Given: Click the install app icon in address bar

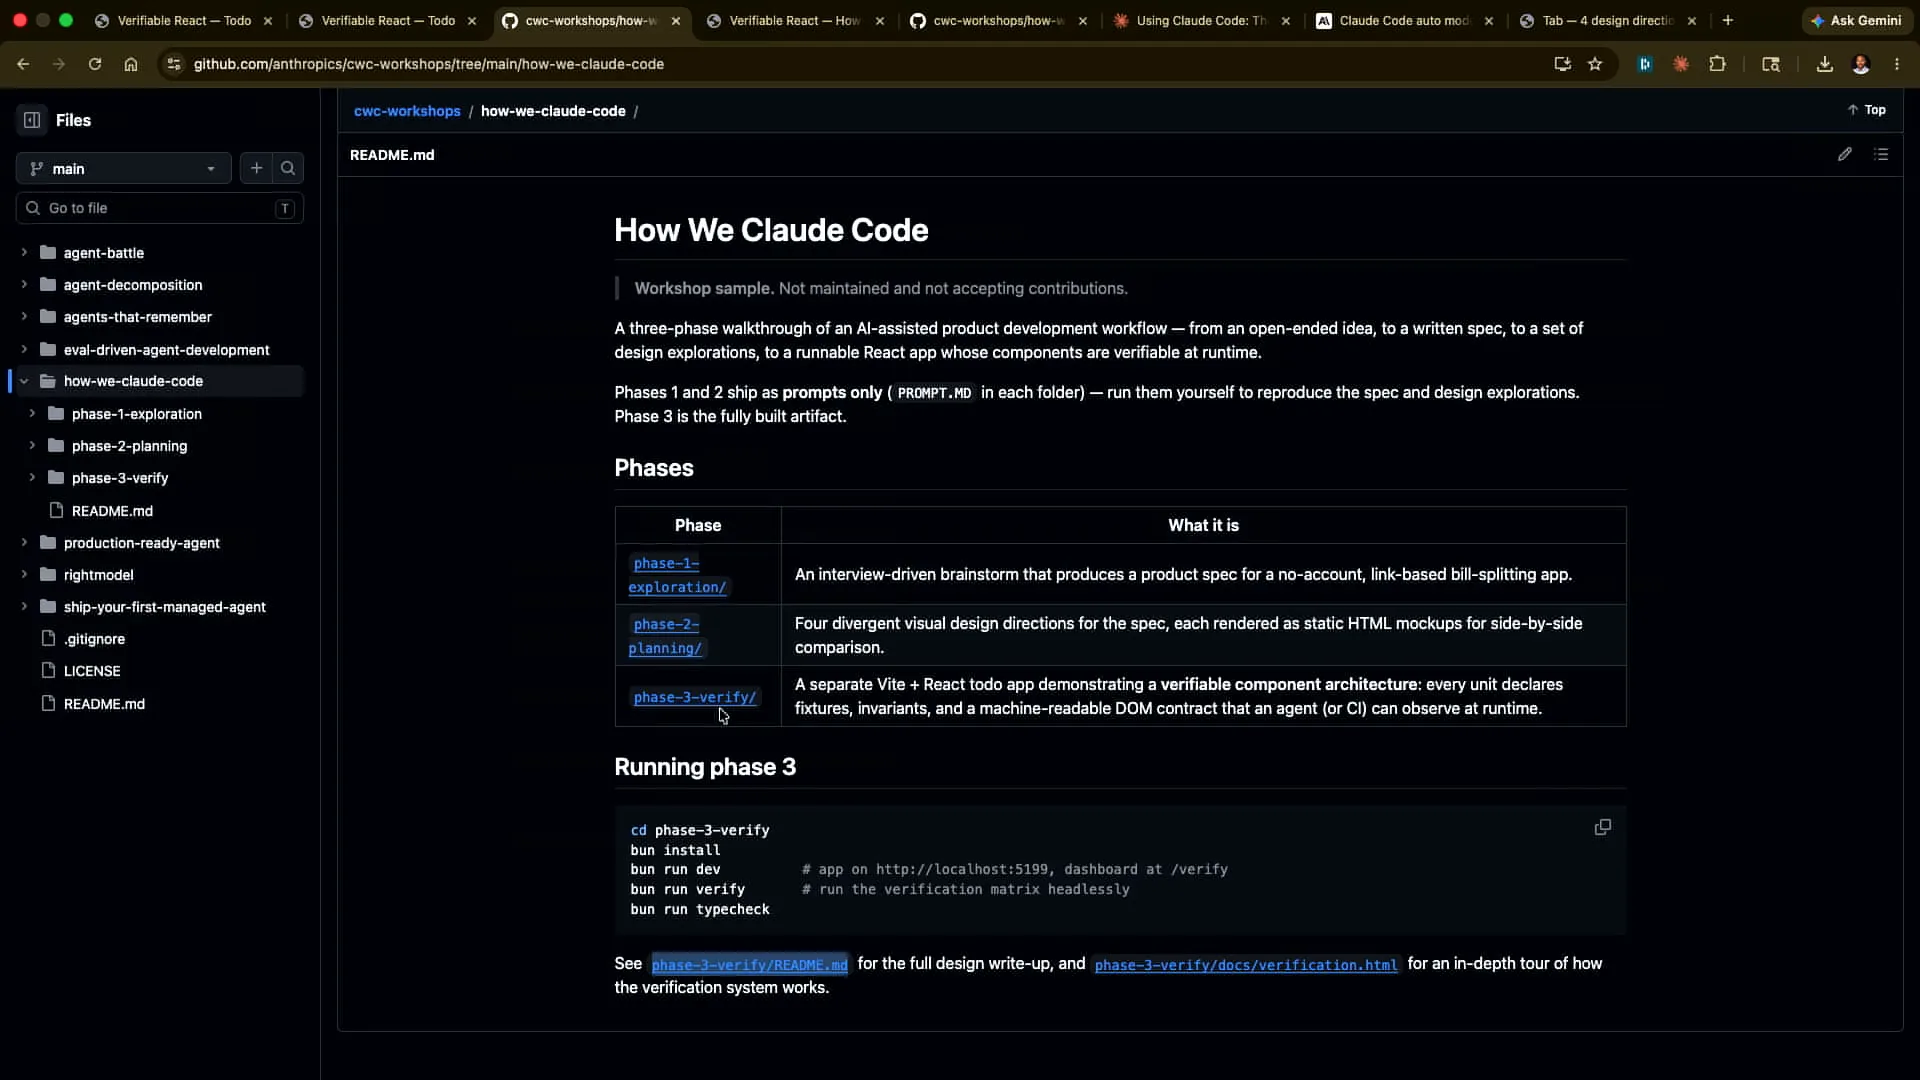Looking at the screenshot, I should click(1562, 64).
